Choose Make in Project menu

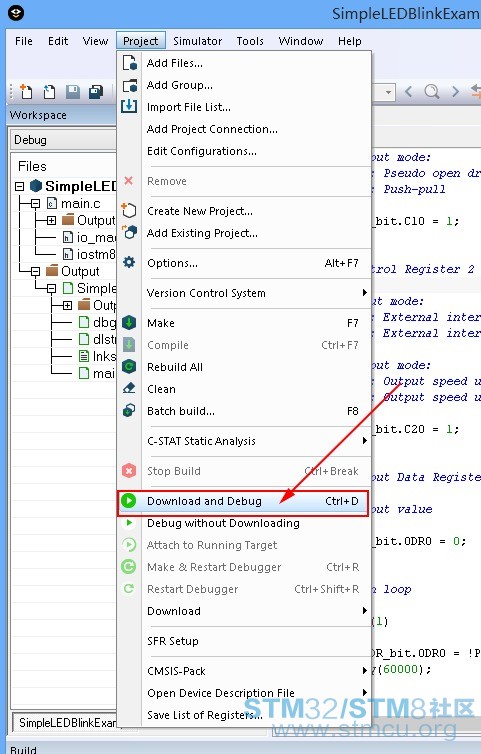click(x=244, y=323)
